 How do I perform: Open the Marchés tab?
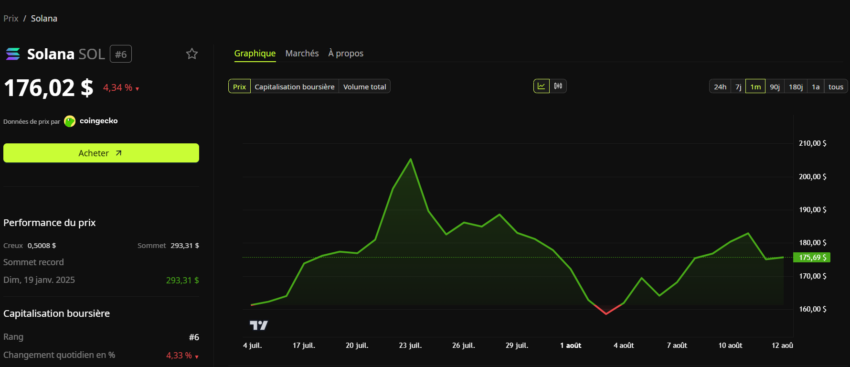(x=302, y=54)
